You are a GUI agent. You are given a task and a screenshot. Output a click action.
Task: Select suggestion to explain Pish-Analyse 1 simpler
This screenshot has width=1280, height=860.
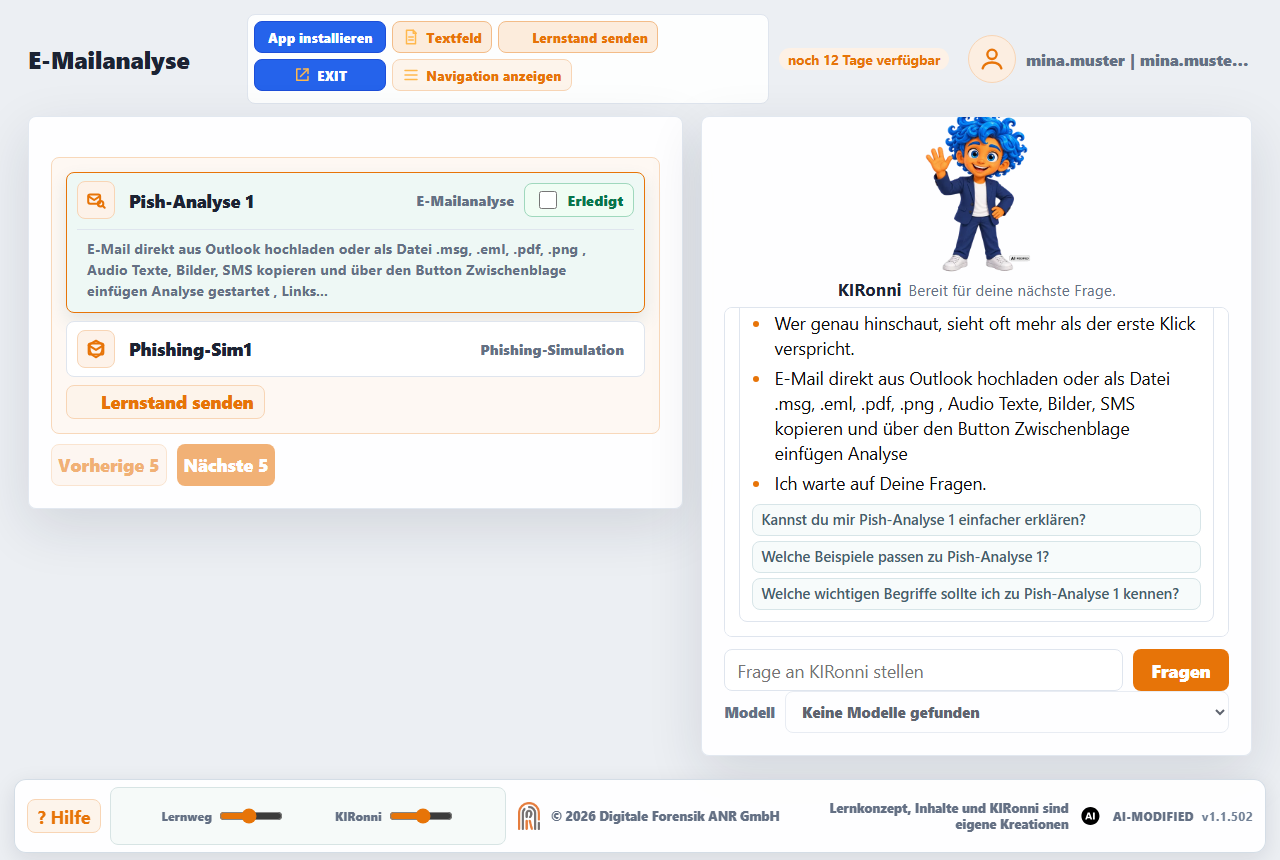pyautogui.click(x=976, y=520)
